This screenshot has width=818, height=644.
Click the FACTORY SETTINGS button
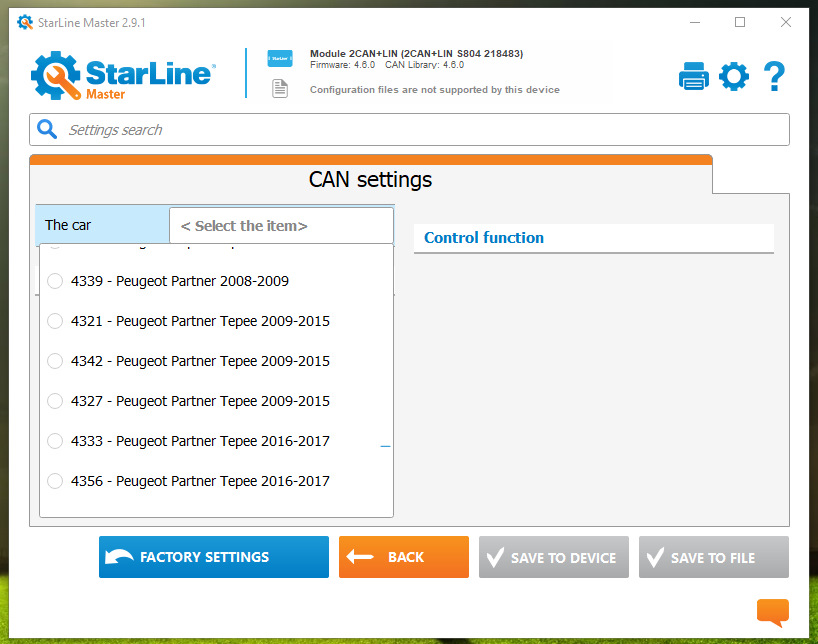214,557
